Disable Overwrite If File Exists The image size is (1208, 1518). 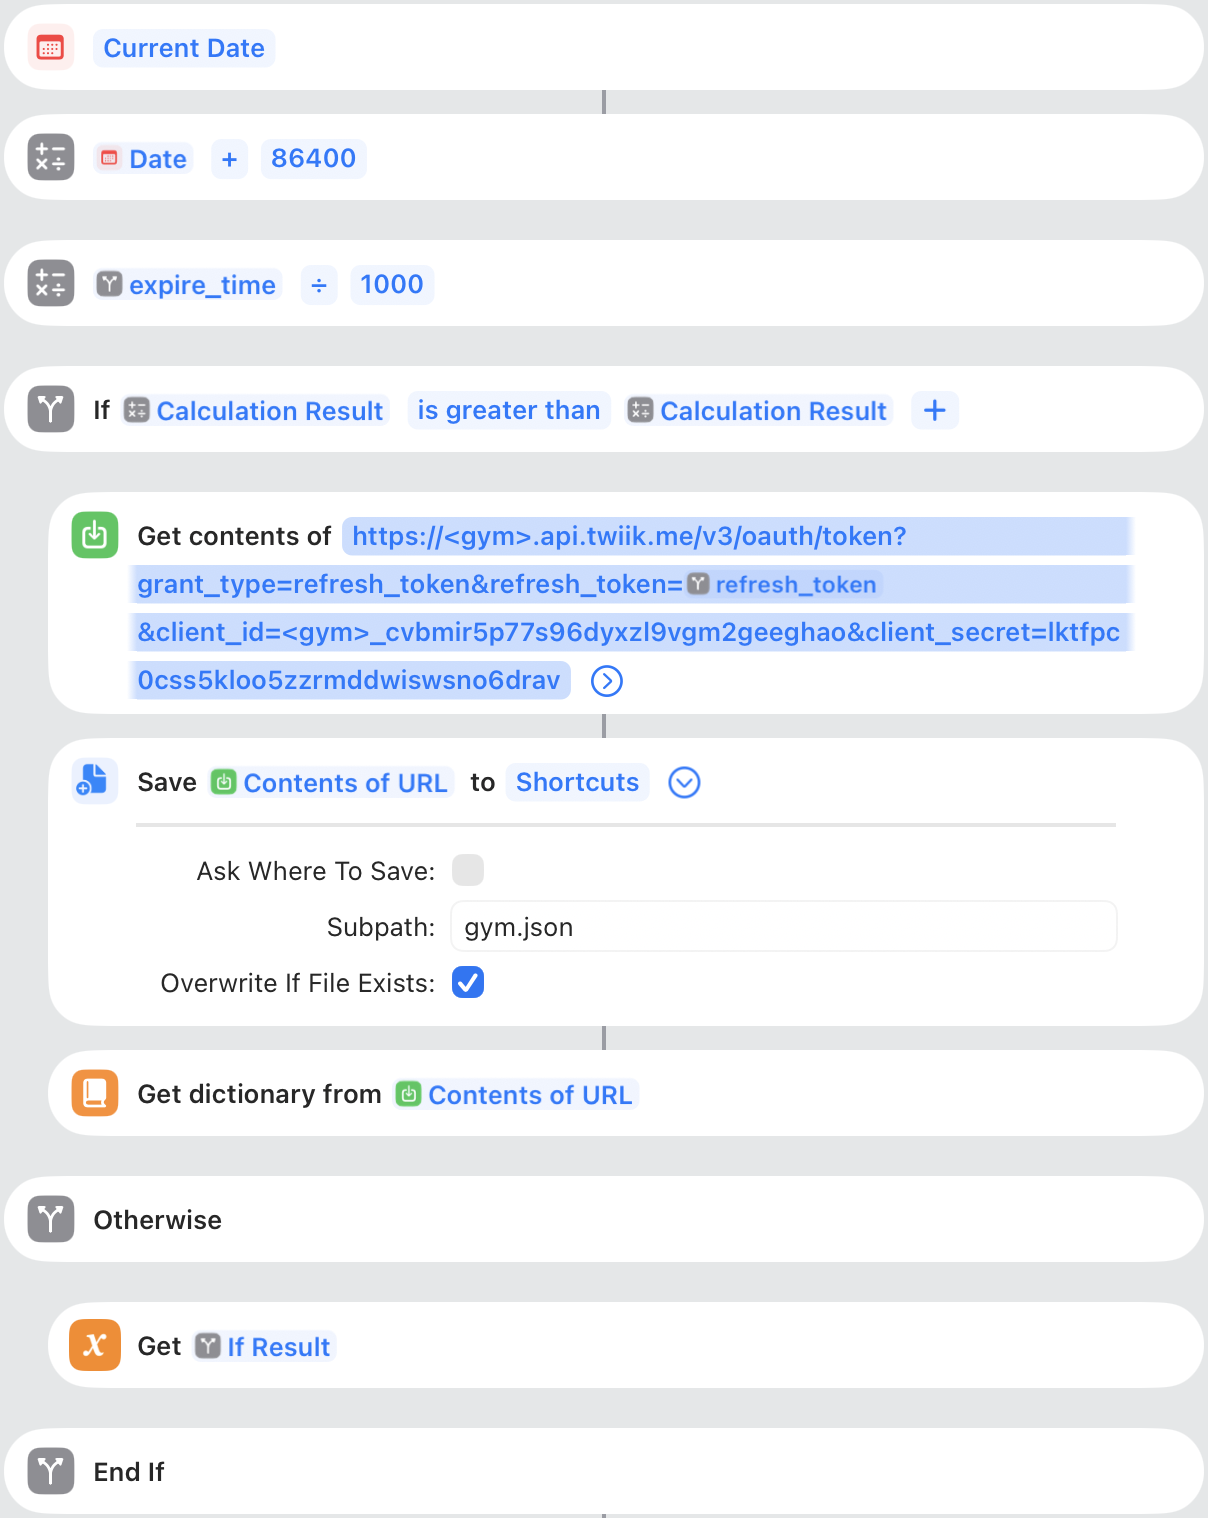(x=467, y=982)
